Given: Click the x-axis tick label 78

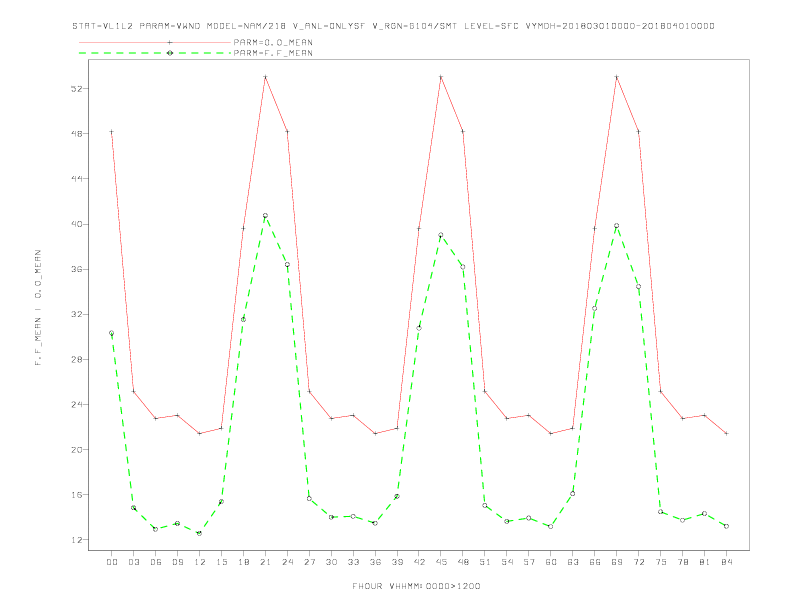Looking at the screenshot, I should [682, 562].
